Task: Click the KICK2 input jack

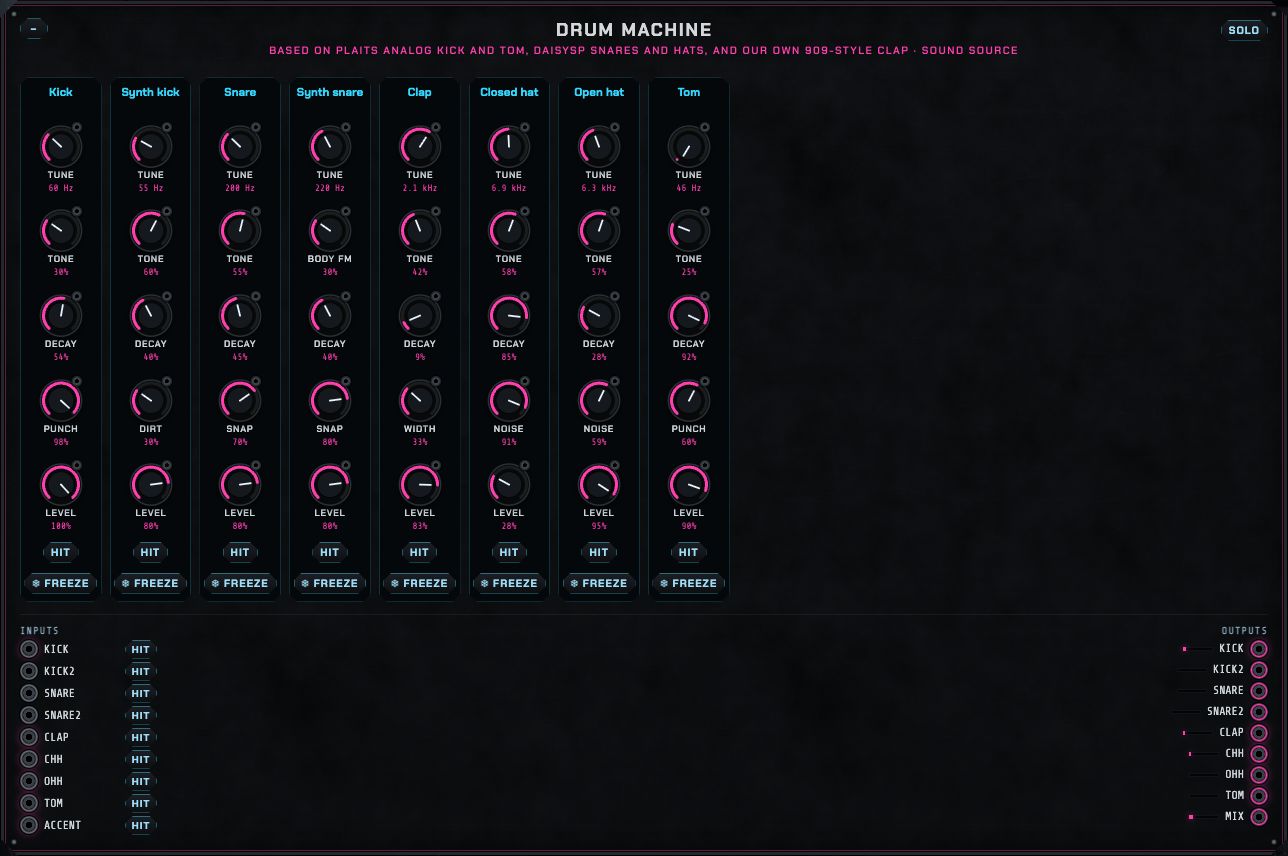Action: (29, 671)
